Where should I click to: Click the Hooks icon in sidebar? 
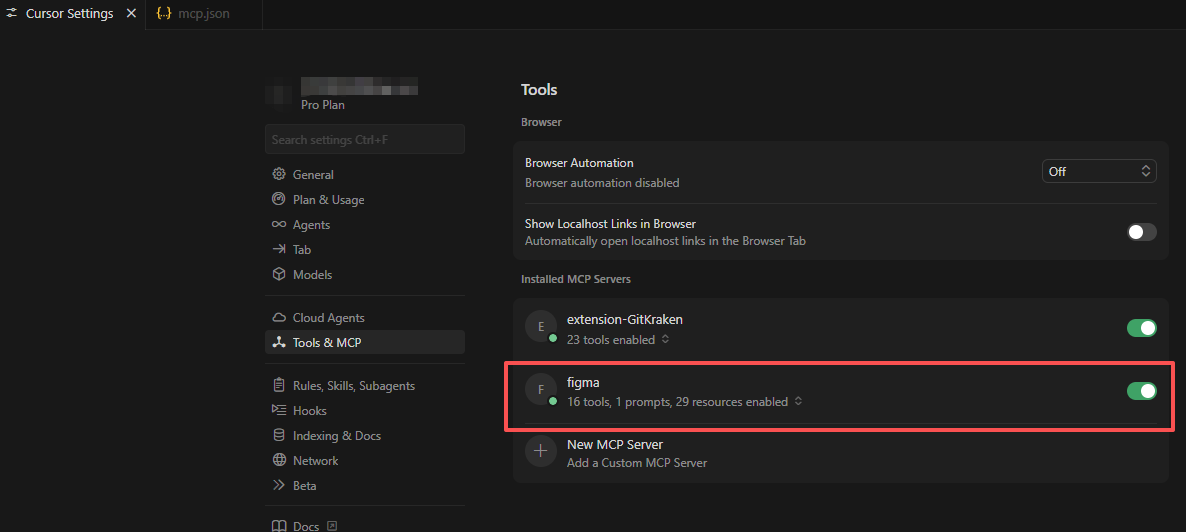click(x=278, y=410)
